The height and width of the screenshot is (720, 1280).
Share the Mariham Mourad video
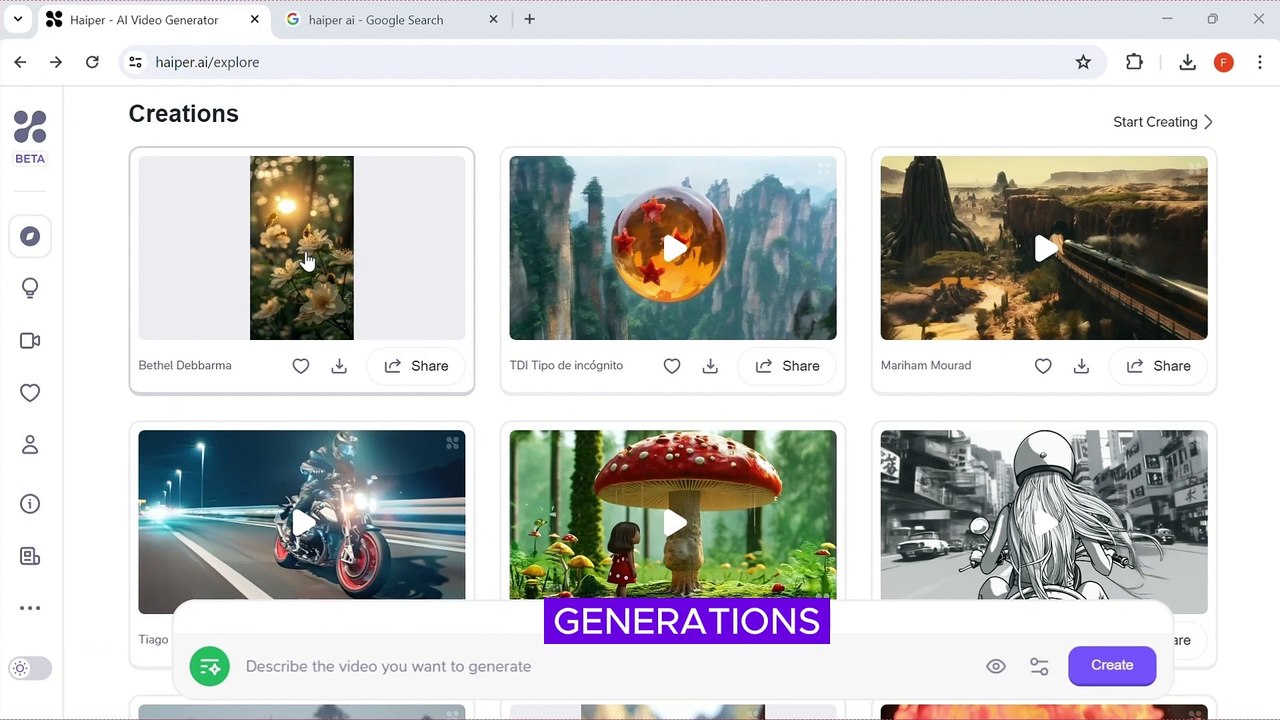(1158, 366)
